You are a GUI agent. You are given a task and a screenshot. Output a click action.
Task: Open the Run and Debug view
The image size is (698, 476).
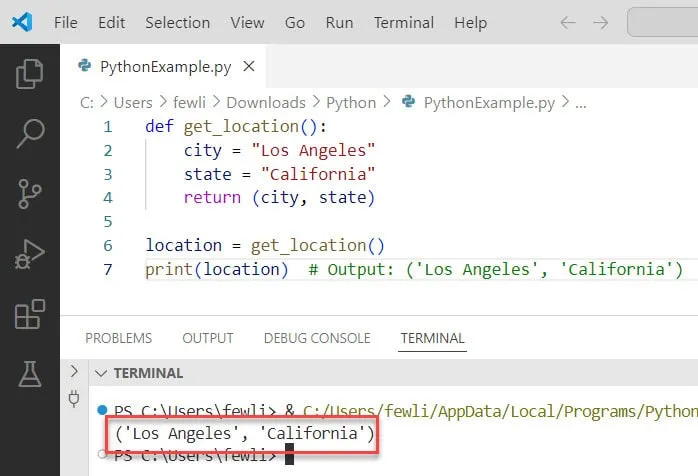pyautogui.click(x=30, y=254)
